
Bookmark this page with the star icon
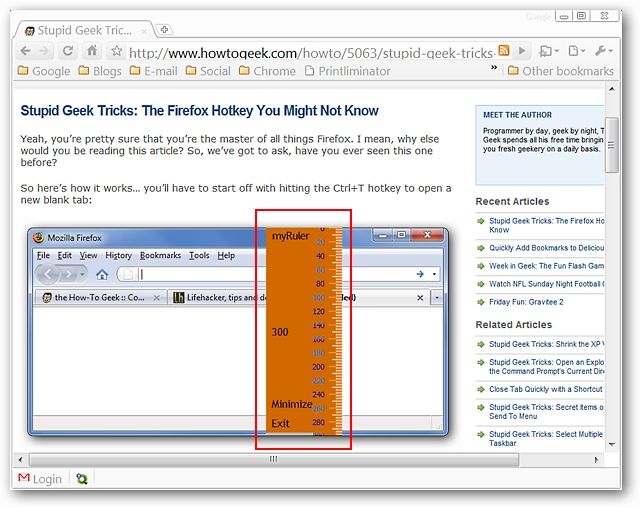click(117, 51)
